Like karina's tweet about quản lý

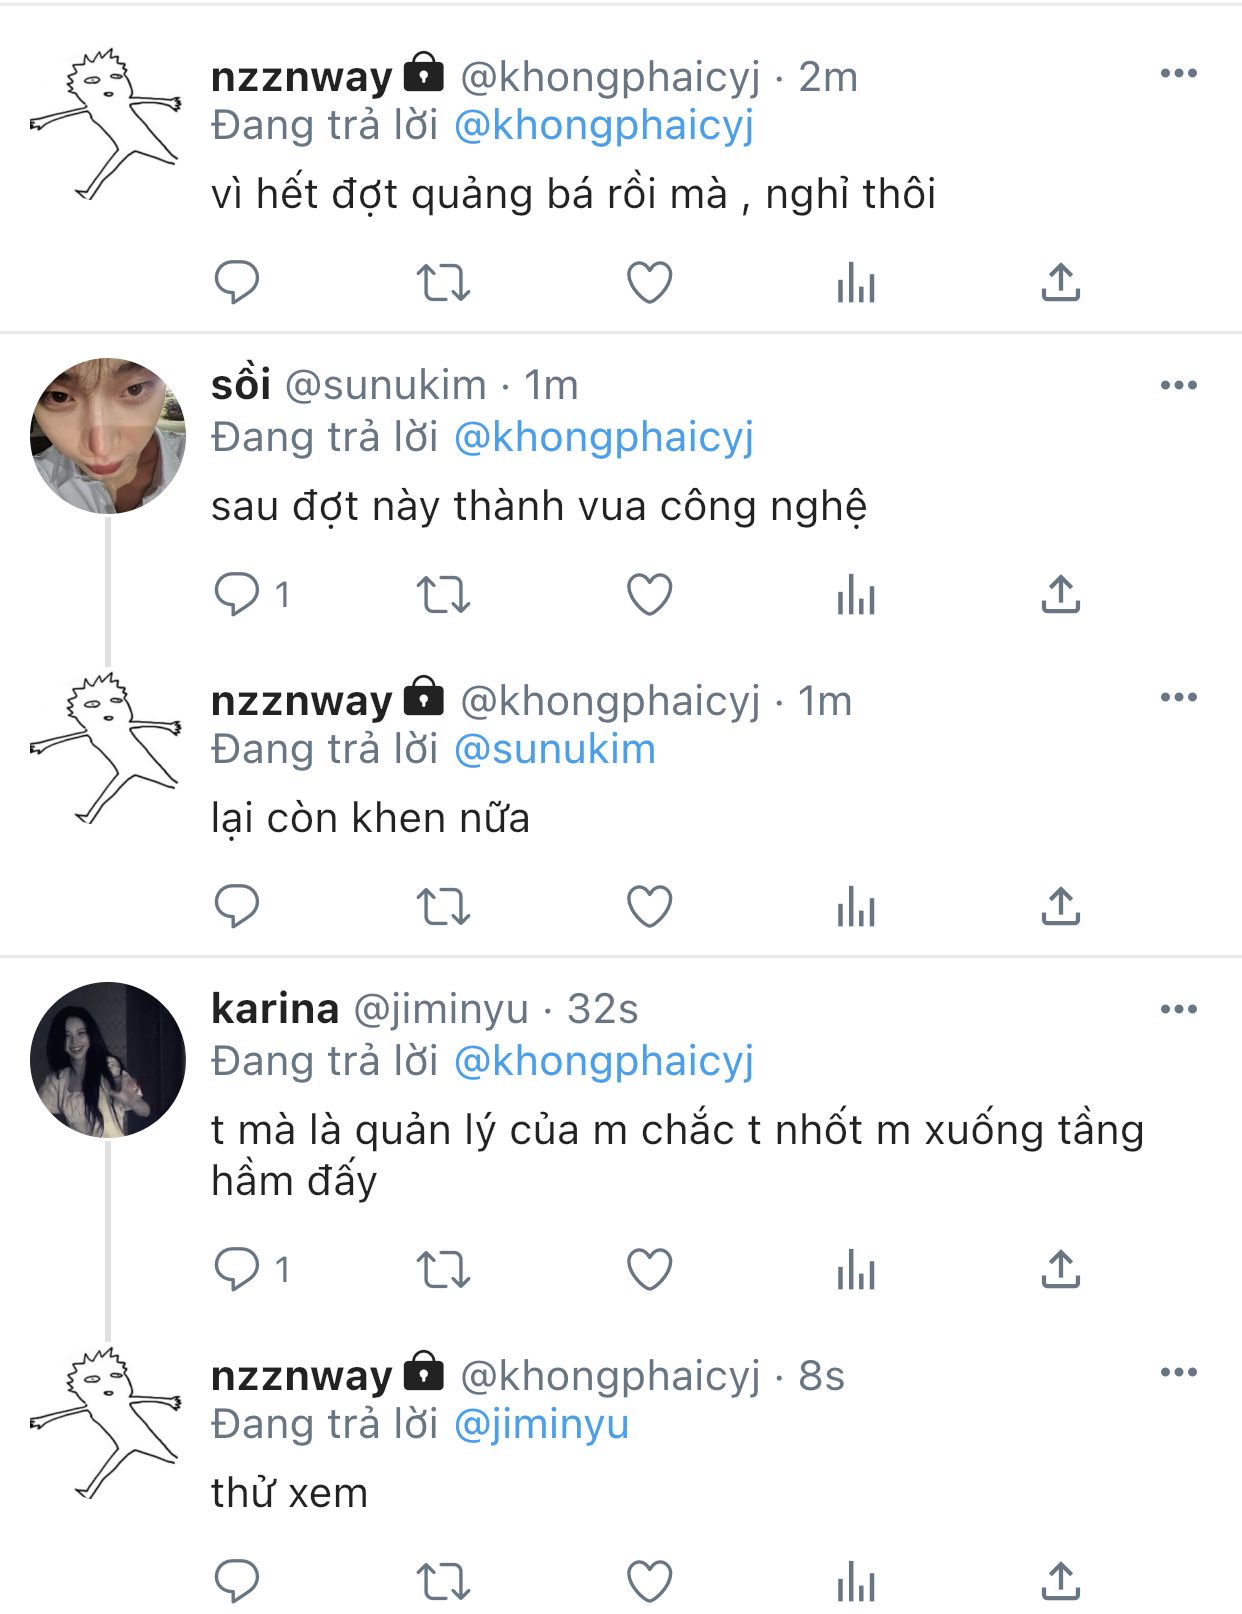[649, 1271]
